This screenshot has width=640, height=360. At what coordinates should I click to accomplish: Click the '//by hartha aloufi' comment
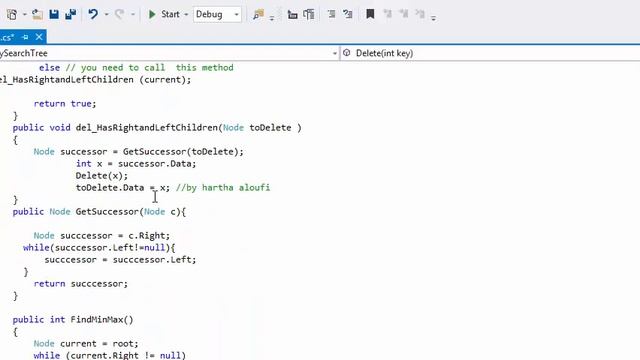click(x=223, y=188)
